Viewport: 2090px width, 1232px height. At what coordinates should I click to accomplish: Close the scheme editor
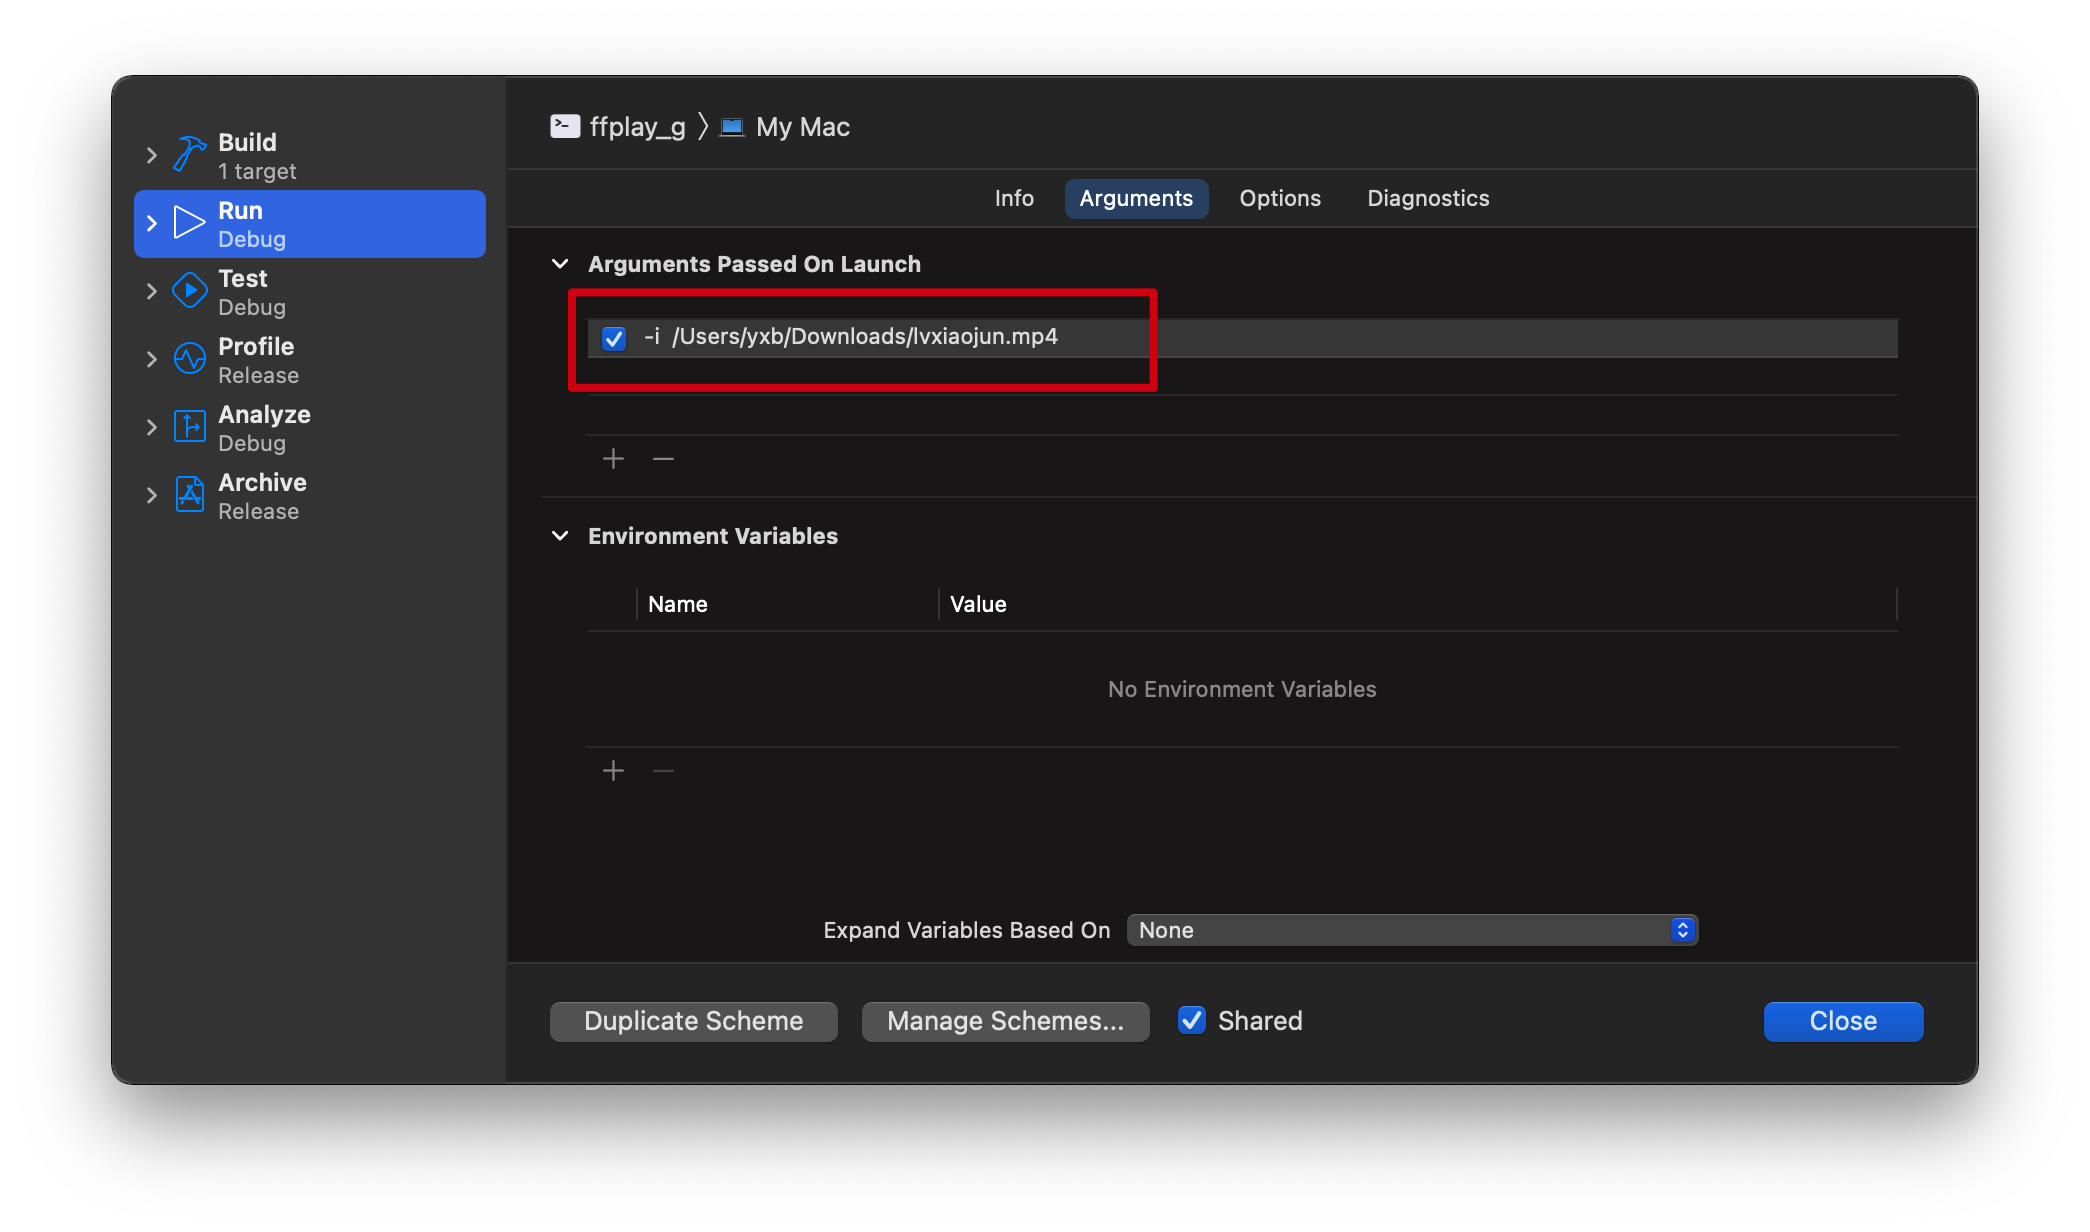pos(1843,1021)
